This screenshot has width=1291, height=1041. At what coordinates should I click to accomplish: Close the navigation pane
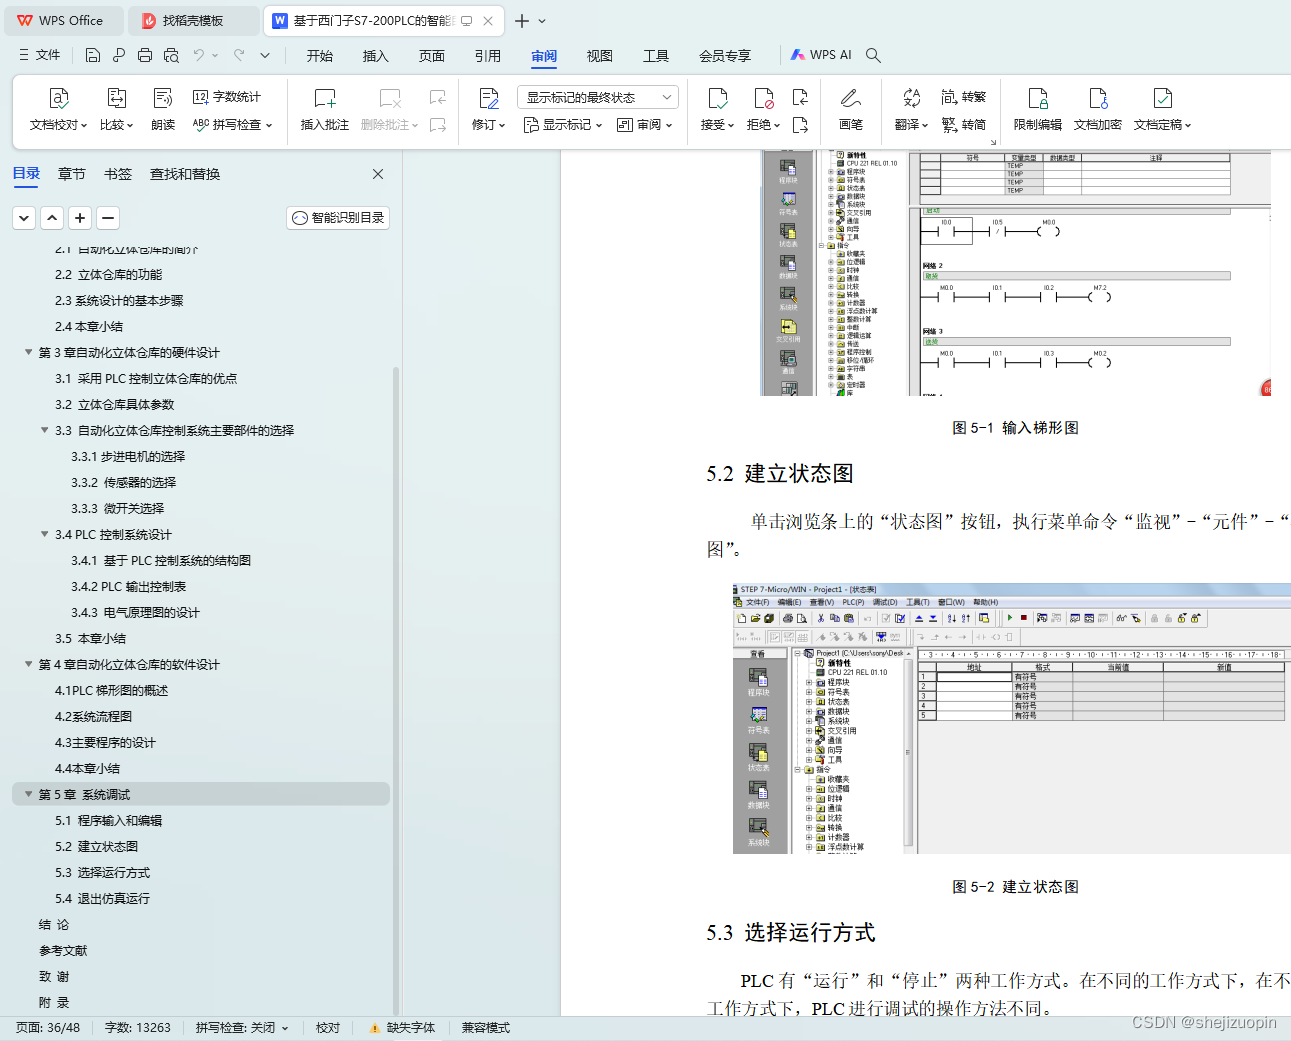pyautogui.click(x=378, y=174)
